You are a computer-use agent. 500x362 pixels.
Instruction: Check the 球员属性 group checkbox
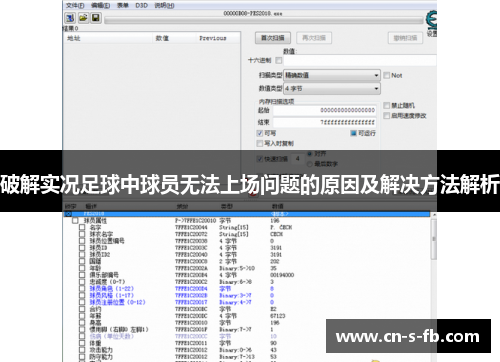pos(75,221)
